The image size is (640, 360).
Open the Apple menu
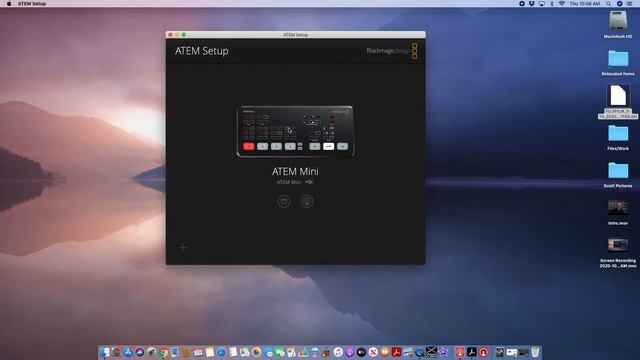click(x=9, y=4)
